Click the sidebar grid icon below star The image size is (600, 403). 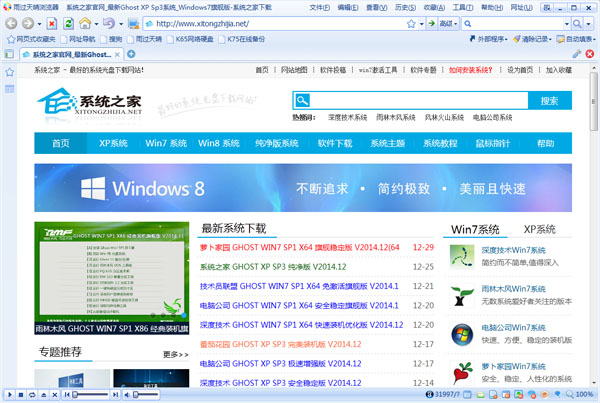point(10,89)
